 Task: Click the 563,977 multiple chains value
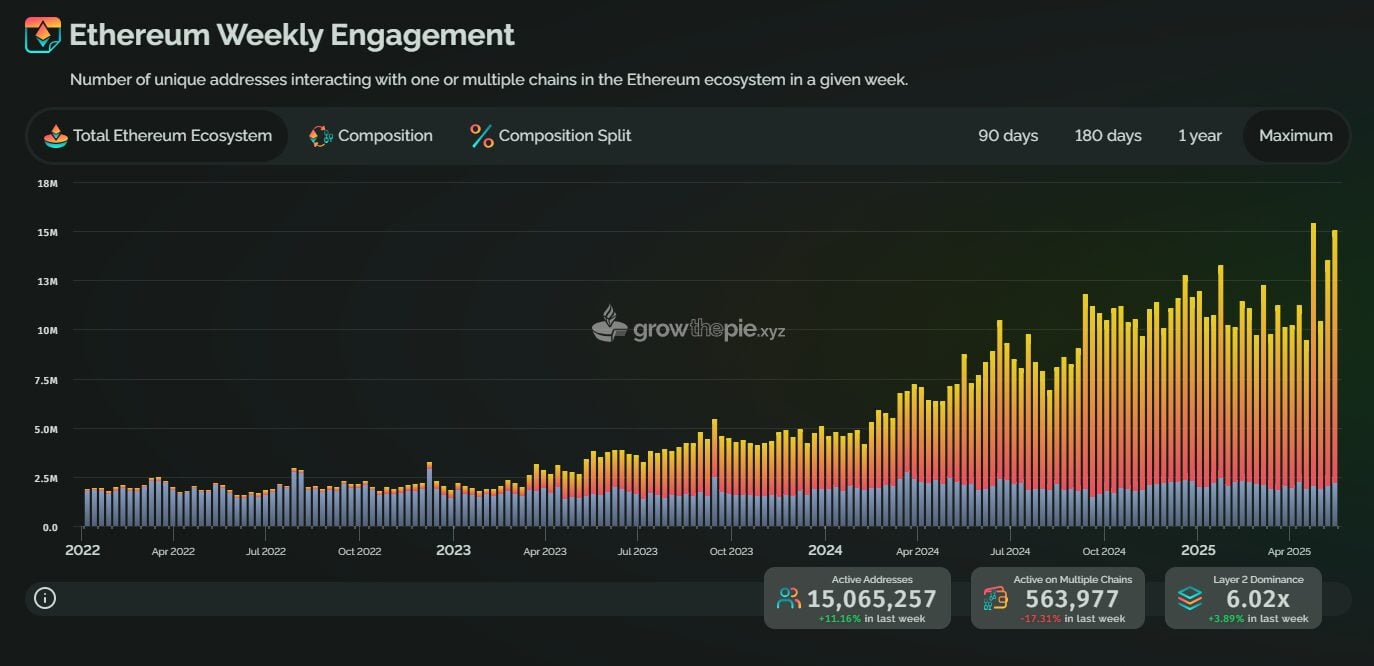click(x=1072, y=599)
